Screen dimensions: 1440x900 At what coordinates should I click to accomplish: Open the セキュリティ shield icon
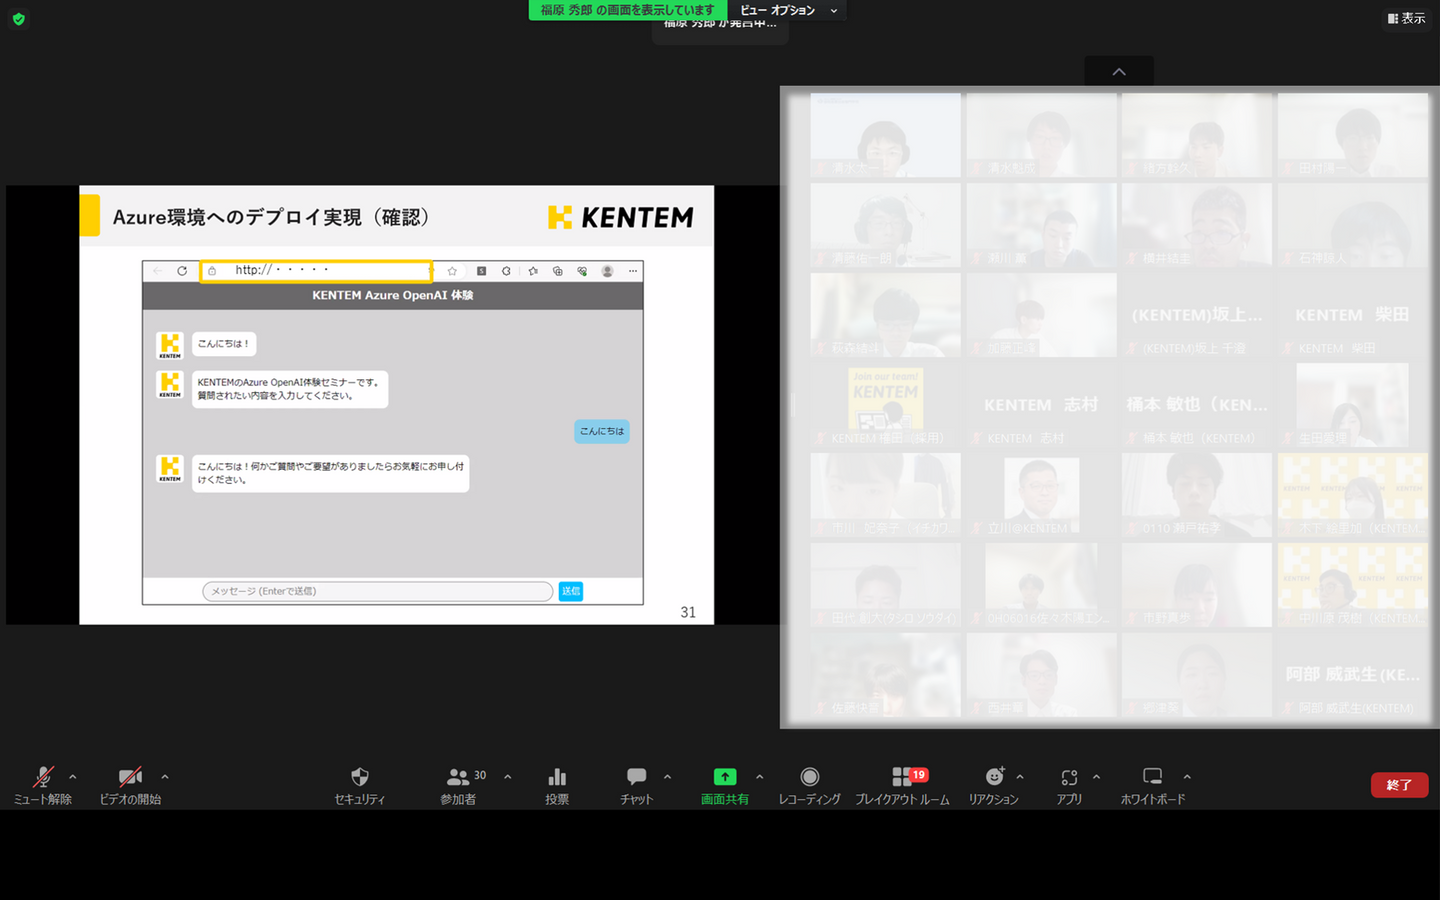click(x=360, y=784)
